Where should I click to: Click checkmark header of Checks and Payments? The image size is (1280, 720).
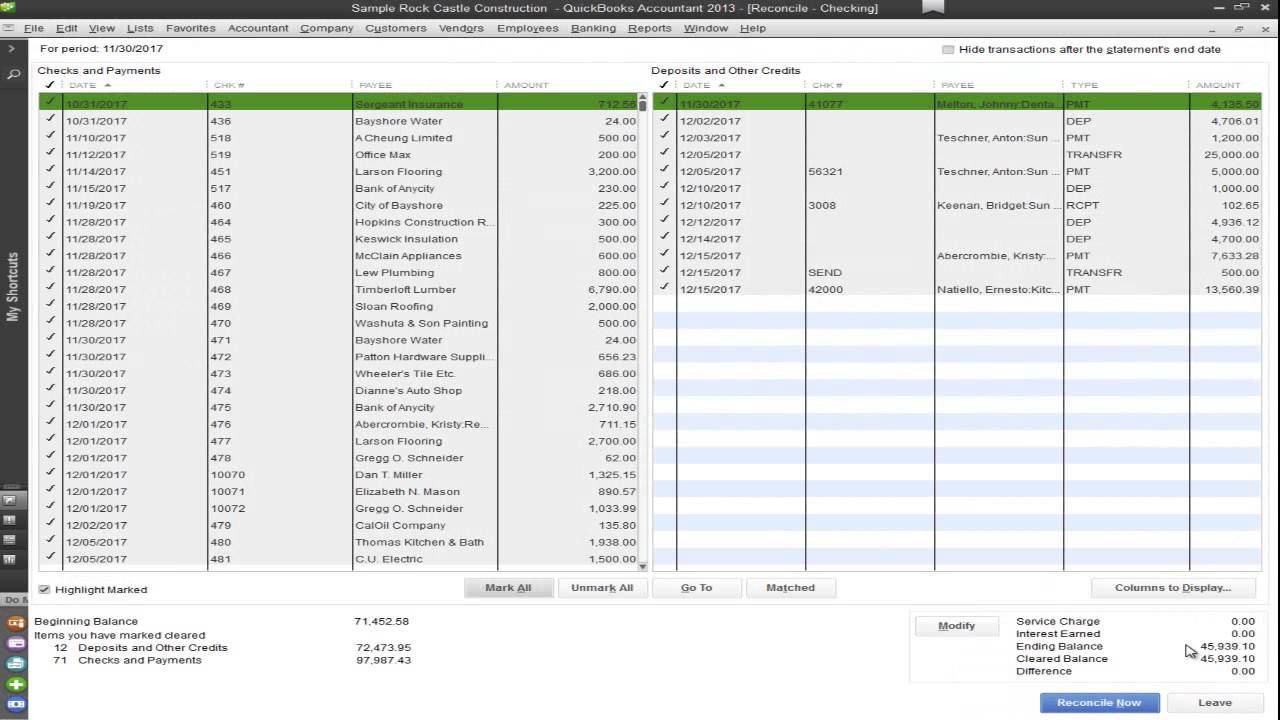(50, 85)
